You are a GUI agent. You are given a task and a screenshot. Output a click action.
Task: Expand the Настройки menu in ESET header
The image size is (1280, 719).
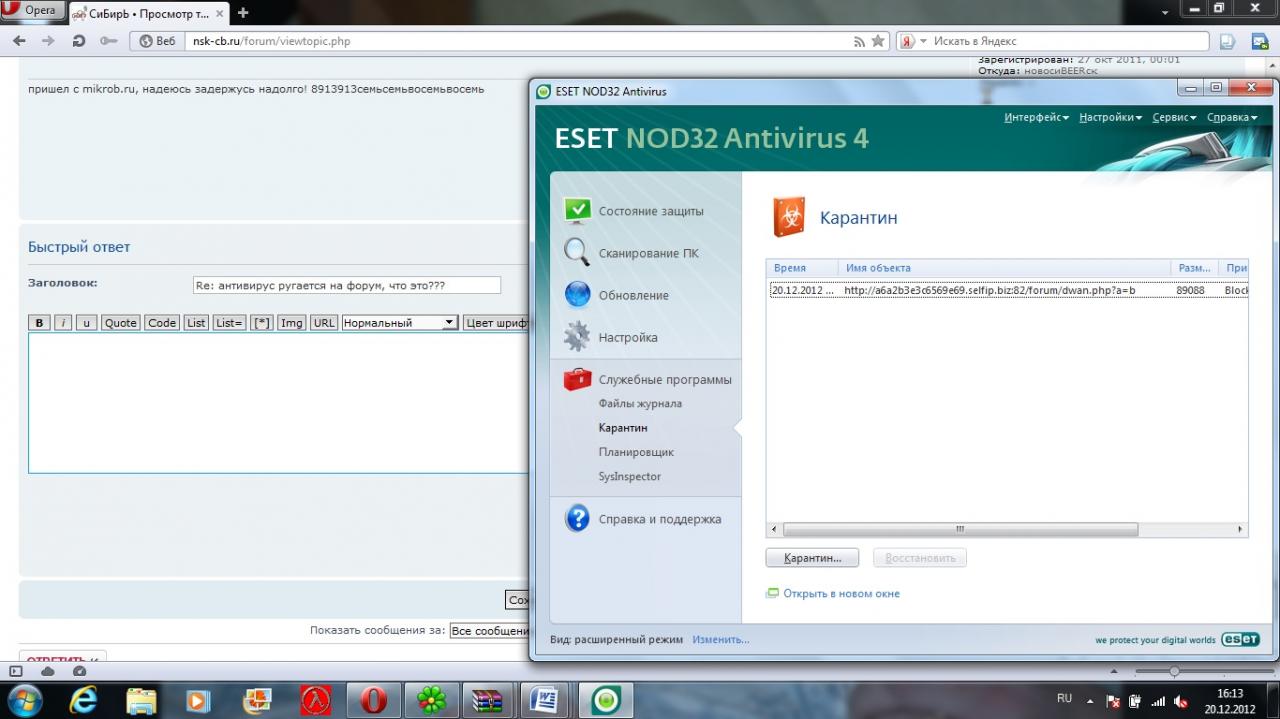(1110, 118)
